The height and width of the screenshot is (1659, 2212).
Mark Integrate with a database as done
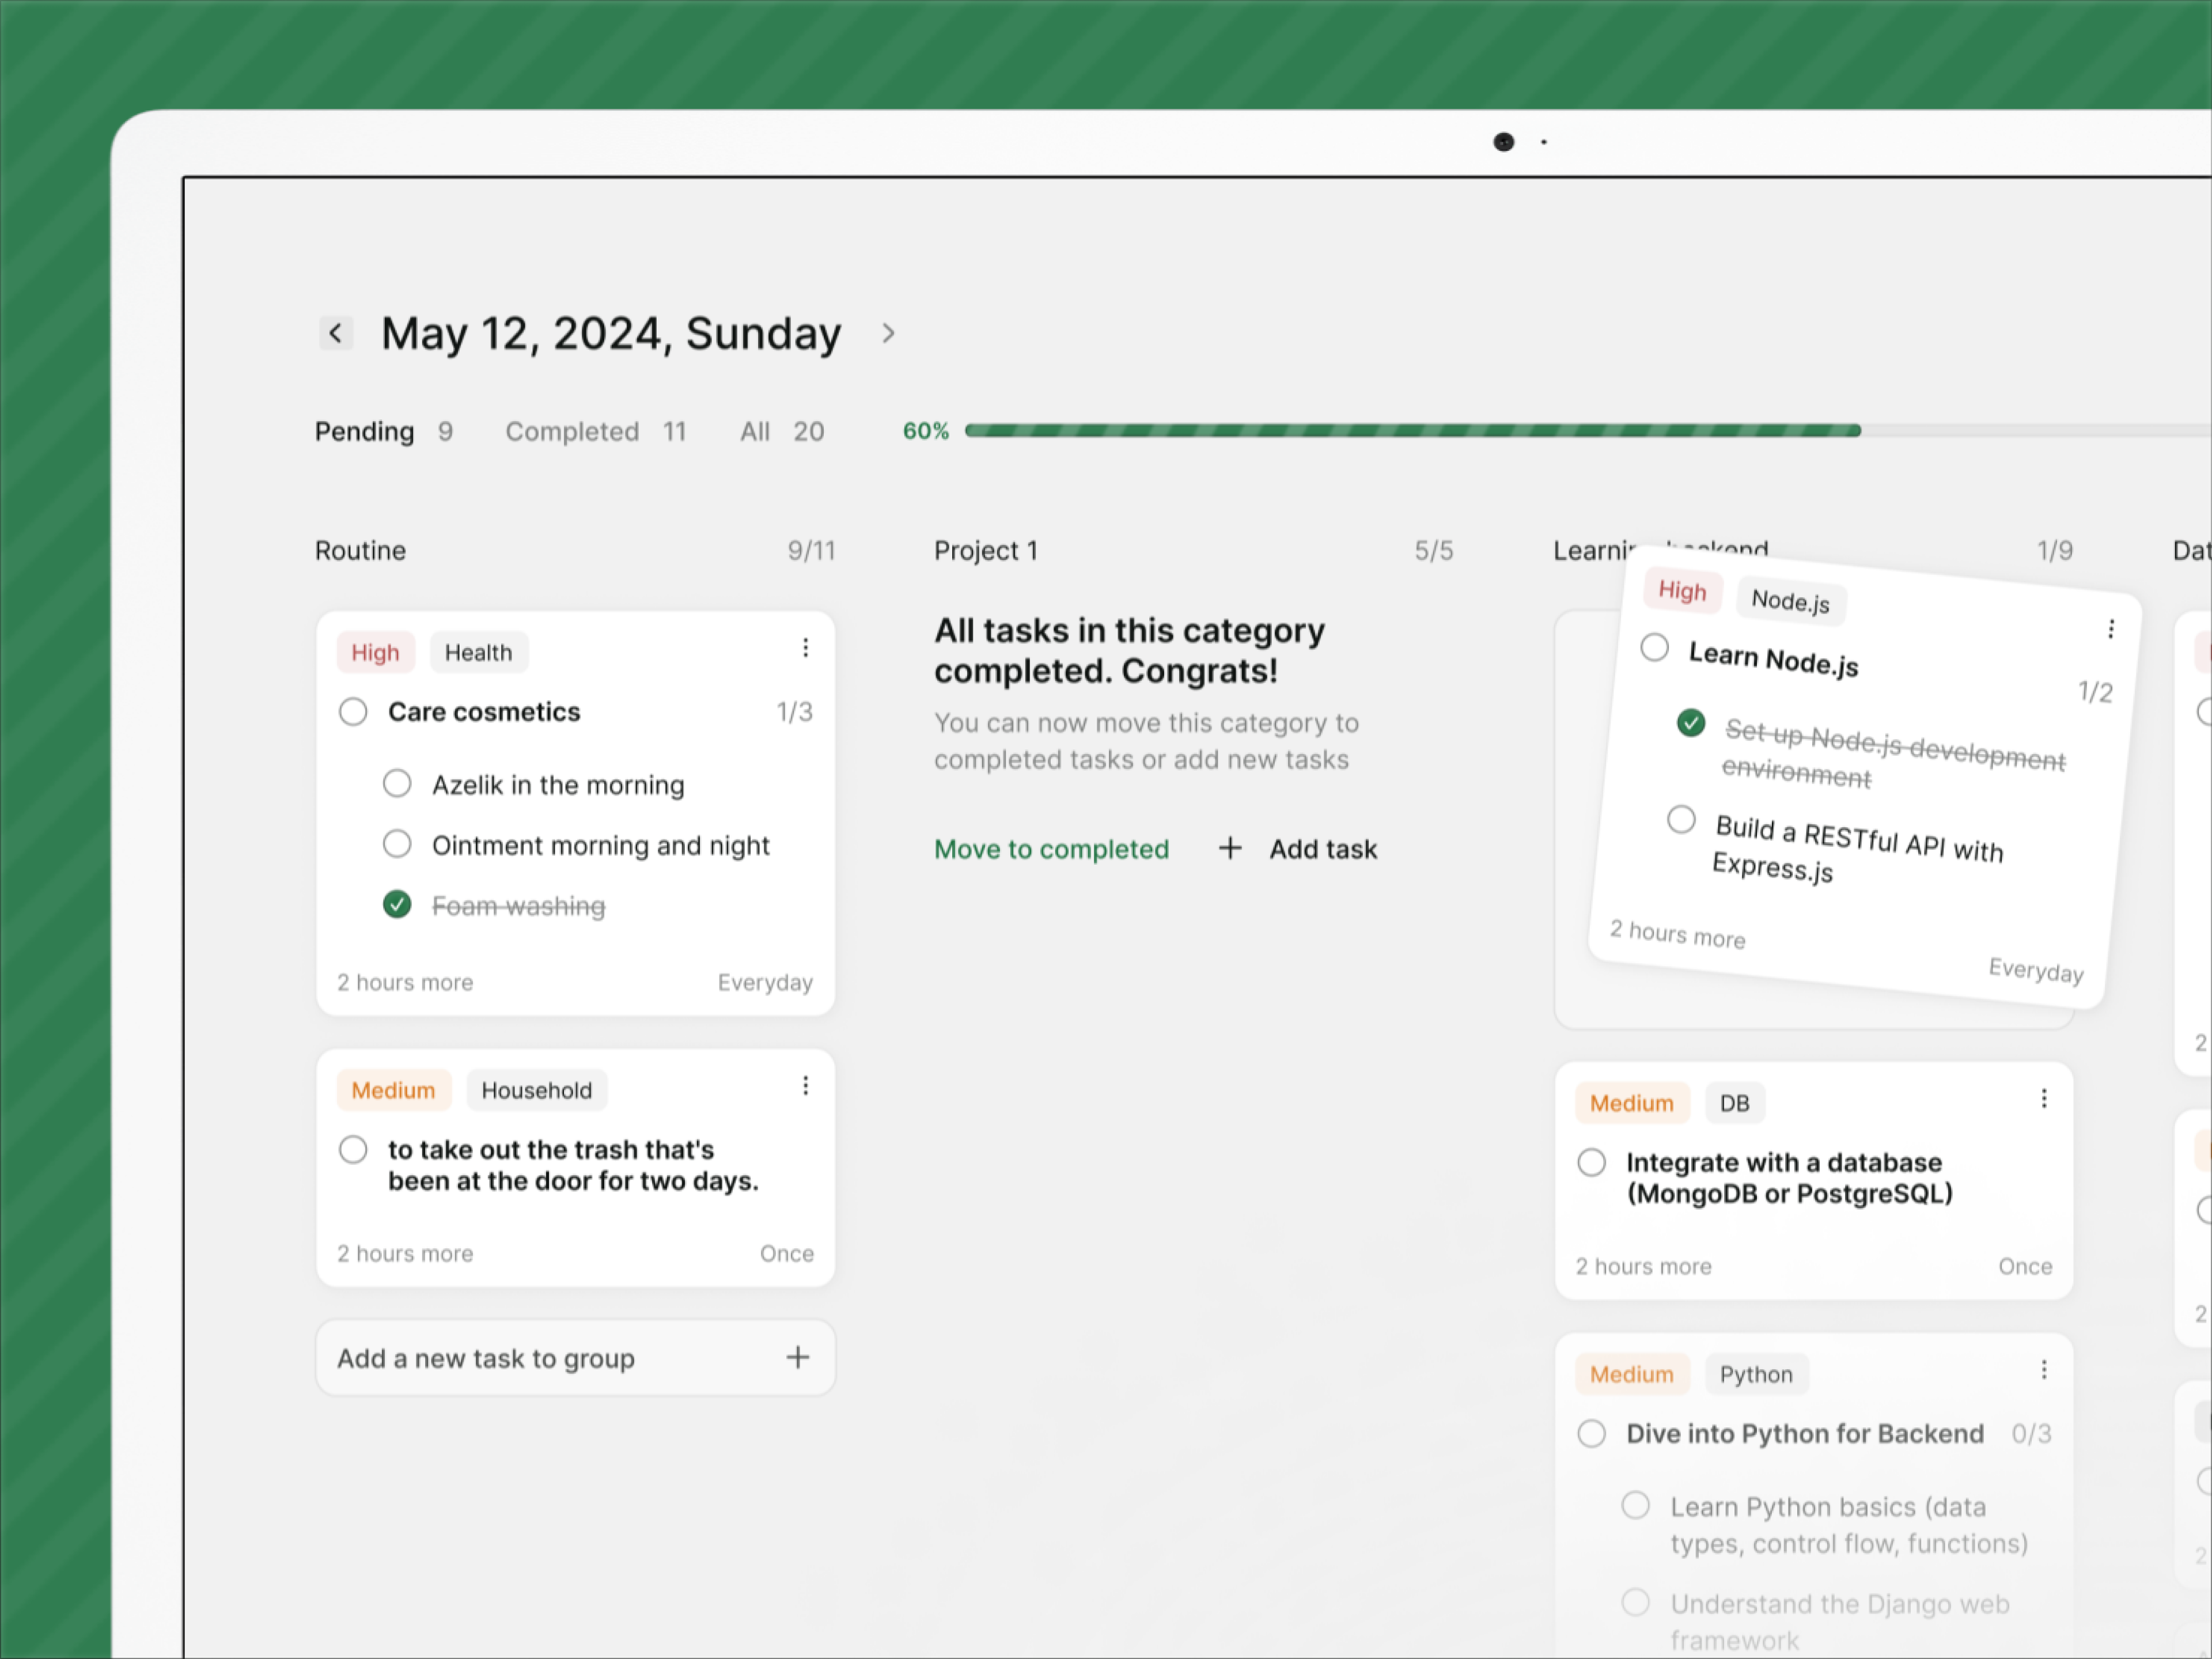tap(1591, 1162)
